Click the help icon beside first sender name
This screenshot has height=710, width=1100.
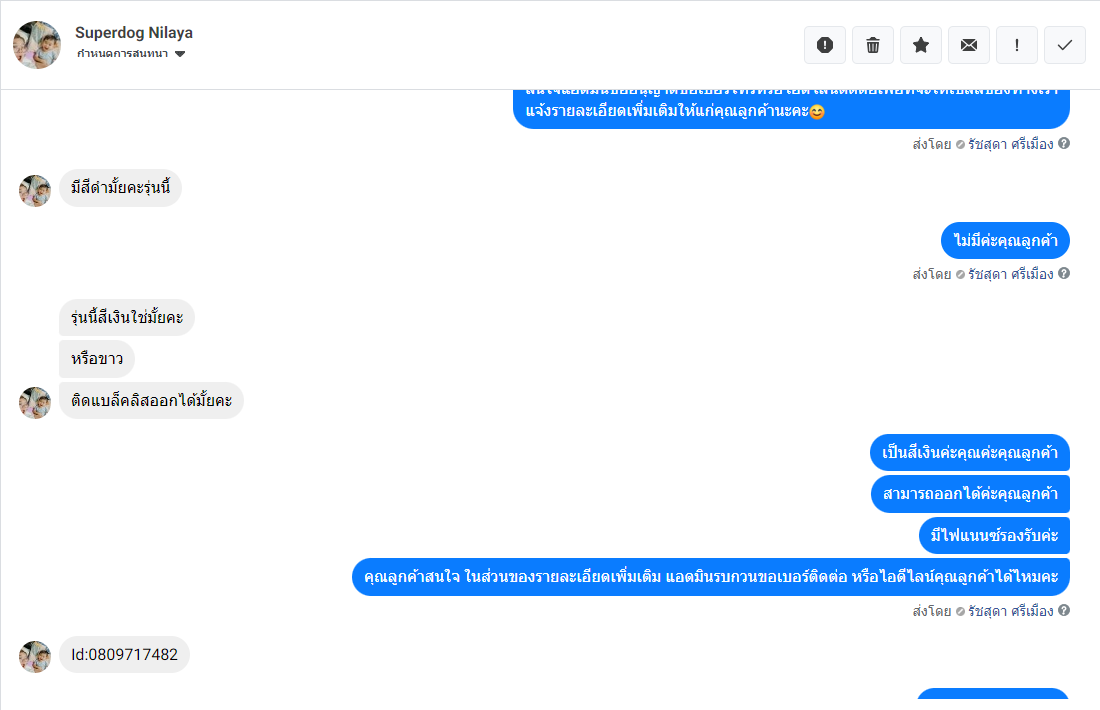pyautogui.click(x=1064, y=144)
